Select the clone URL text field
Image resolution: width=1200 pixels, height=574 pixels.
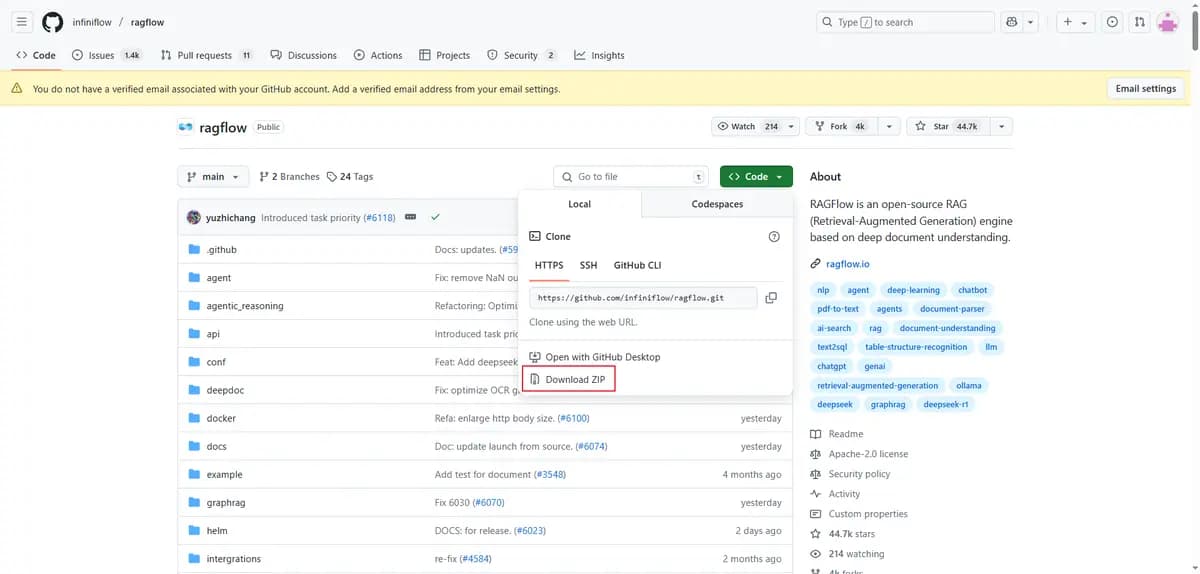point(642,298)
